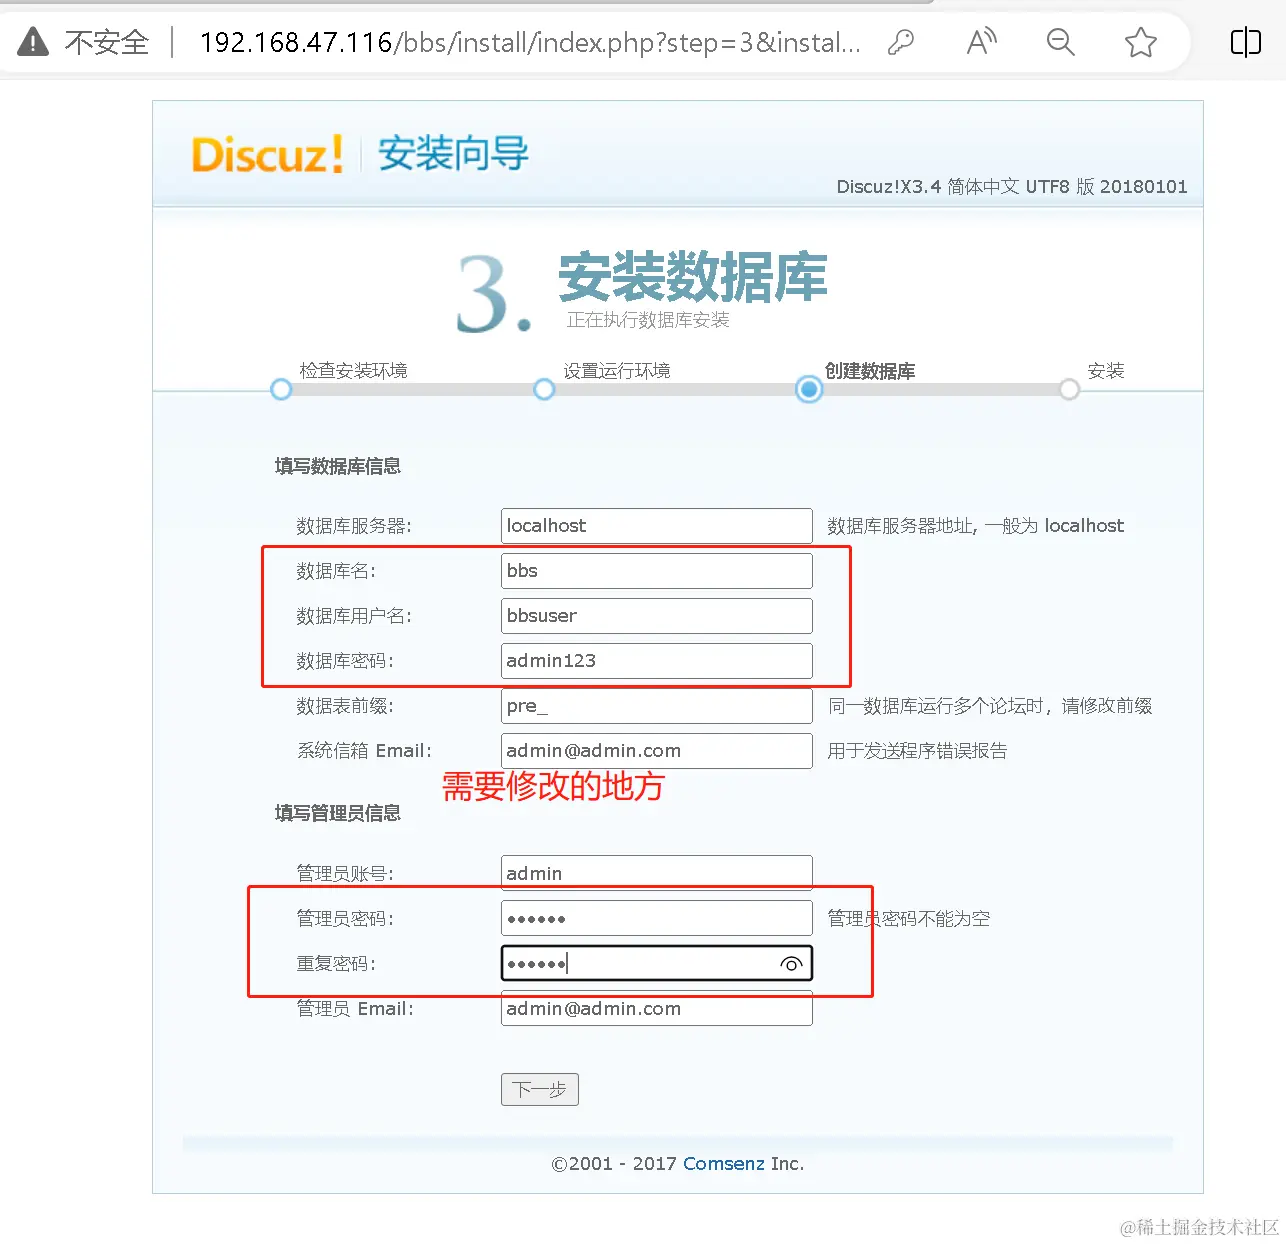Click the 数据库服务器地址 hint text
Image resolution: width=1286 pixels, height=1244 pixels.
975,526
